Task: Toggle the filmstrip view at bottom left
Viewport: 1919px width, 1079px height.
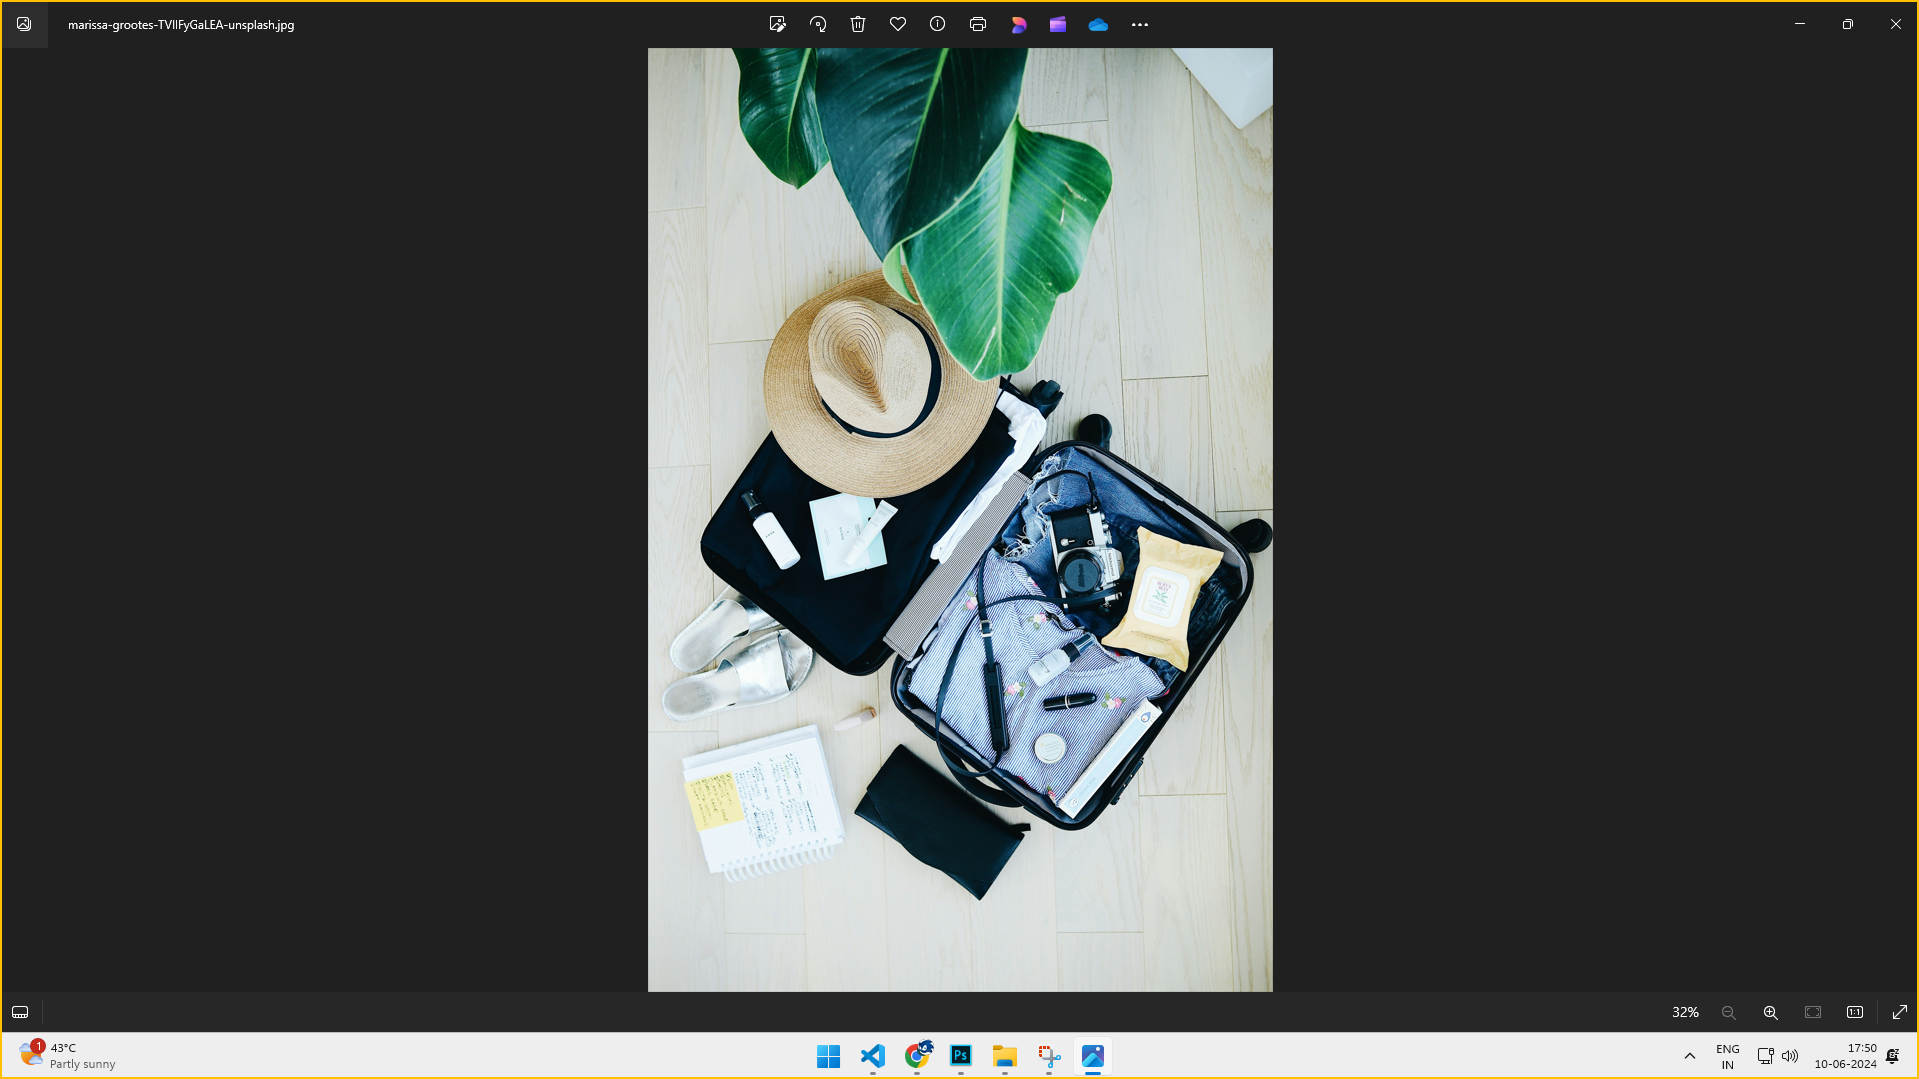Action: point(20,1012)
